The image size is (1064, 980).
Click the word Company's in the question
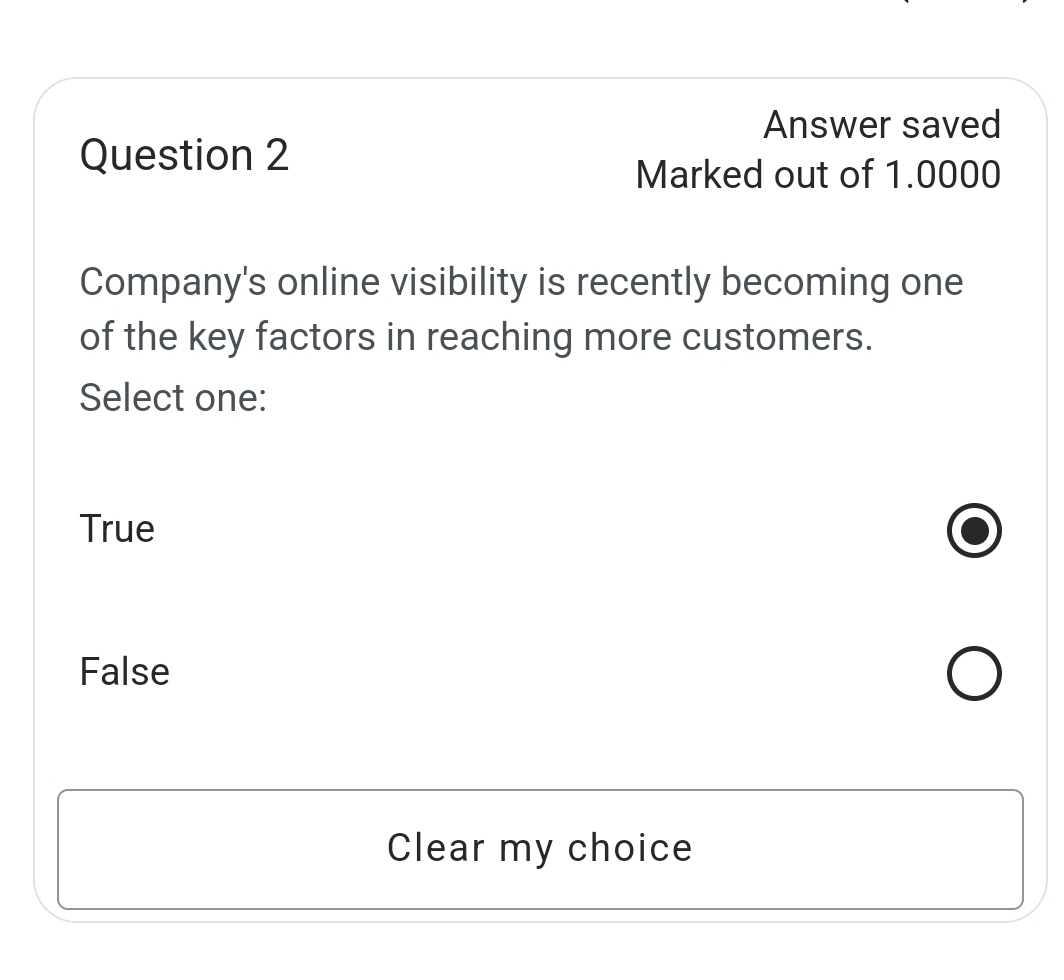coord(173,283)
